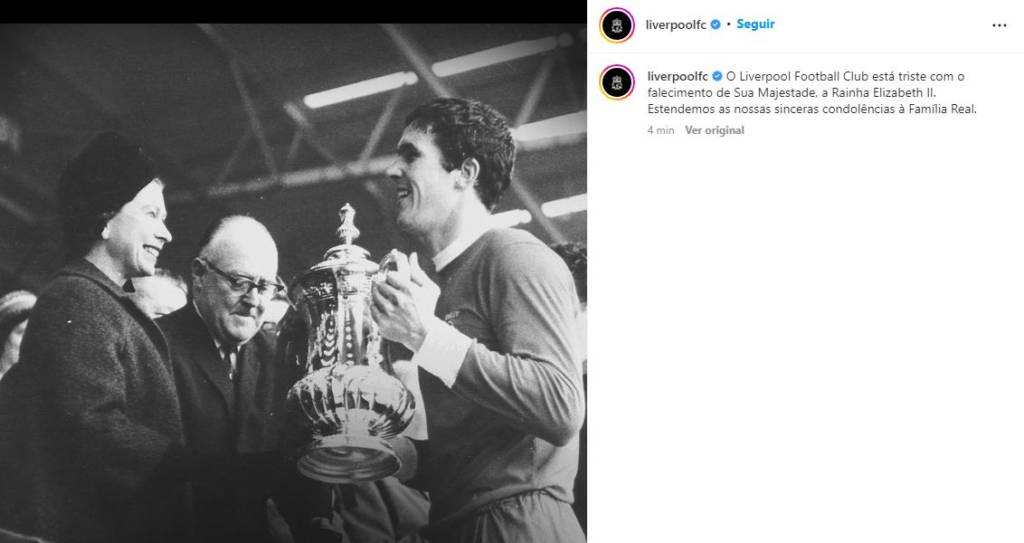
Task: Click the caption text about condolences
Action: 812,93
